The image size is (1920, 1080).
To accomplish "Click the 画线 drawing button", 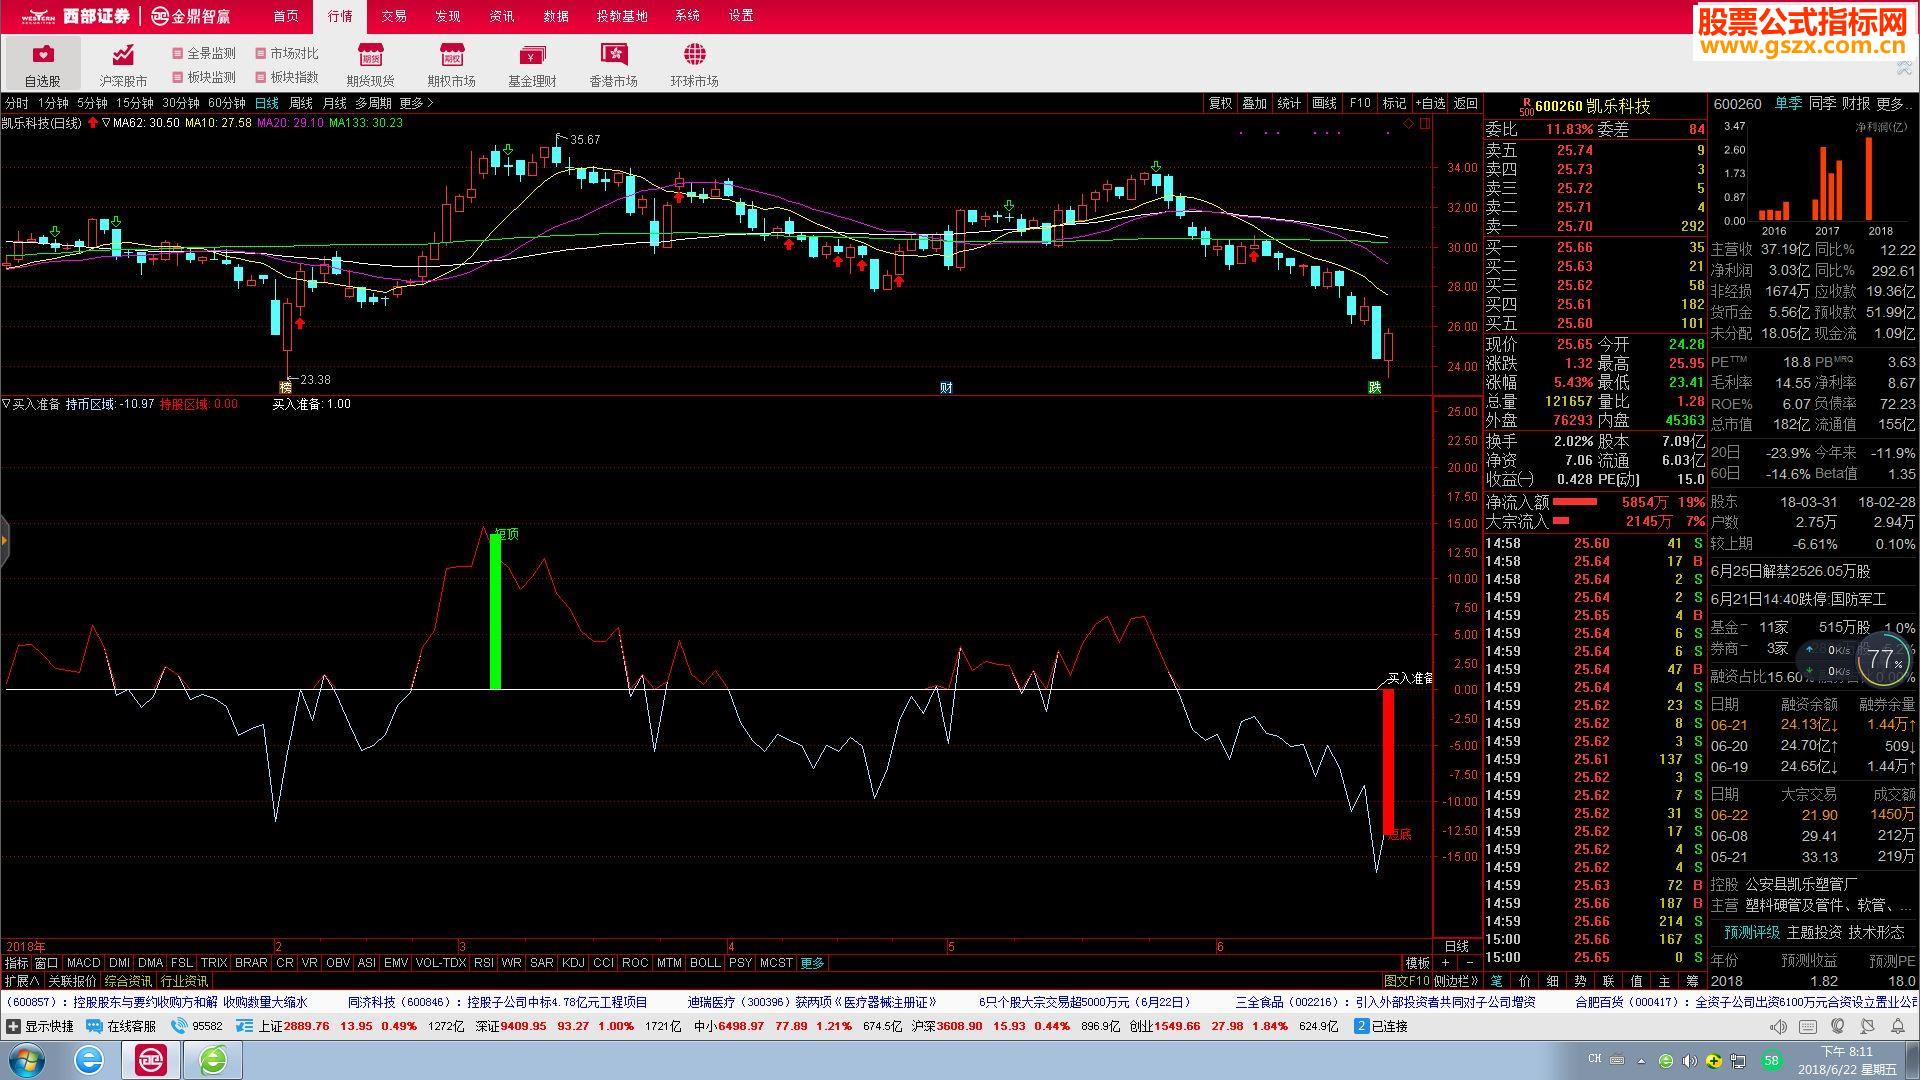I will pos(1324,103).
